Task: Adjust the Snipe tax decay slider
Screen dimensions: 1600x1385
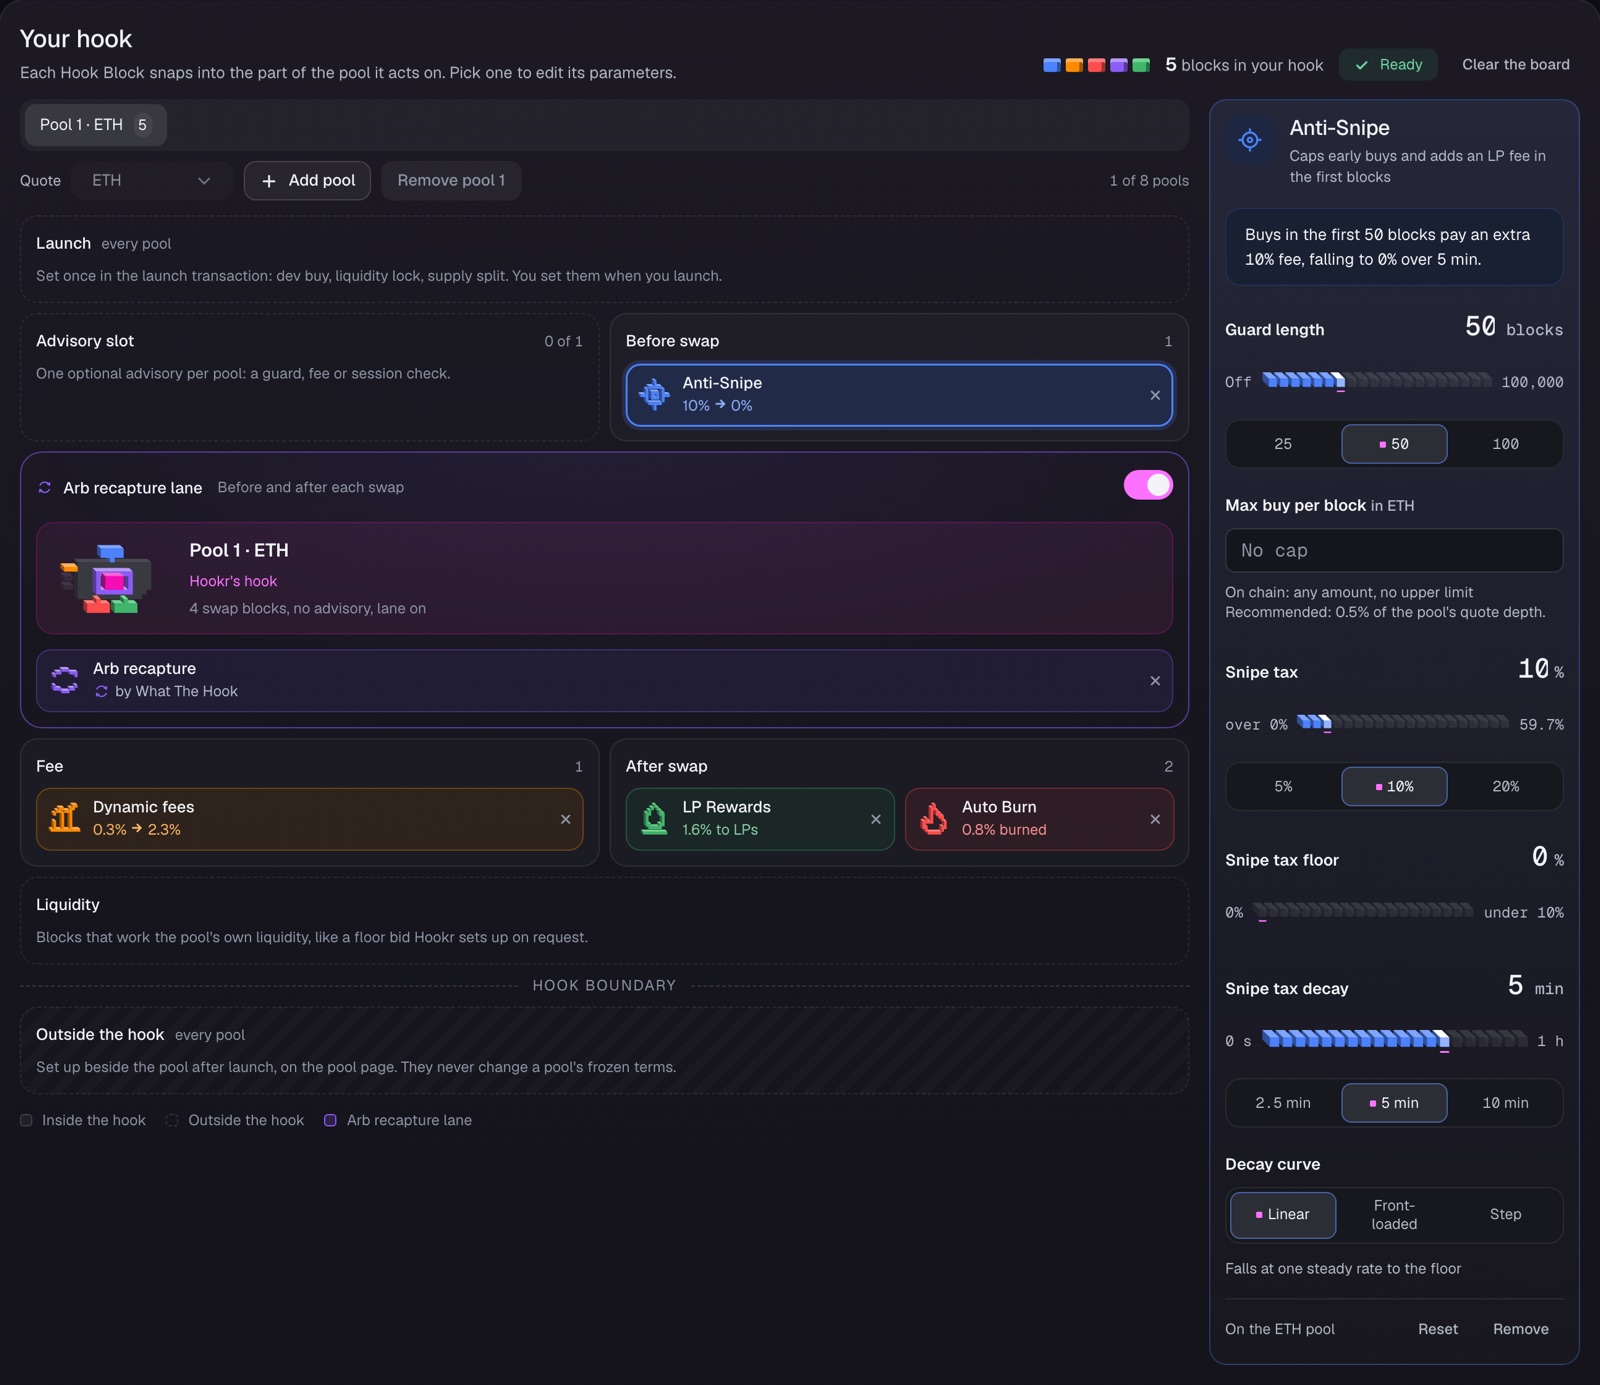Action: coord(1394,1040)
